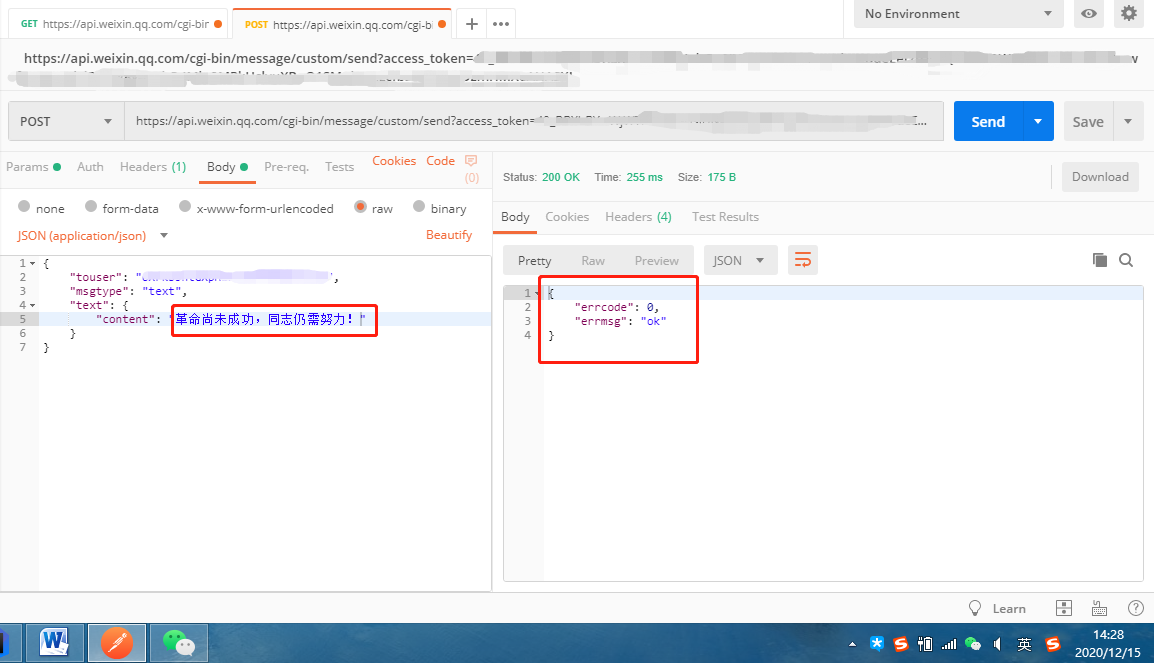Copy response body to clipboard
Image resolution: width=1154 pixels, height=663 pixels.
1100,260
